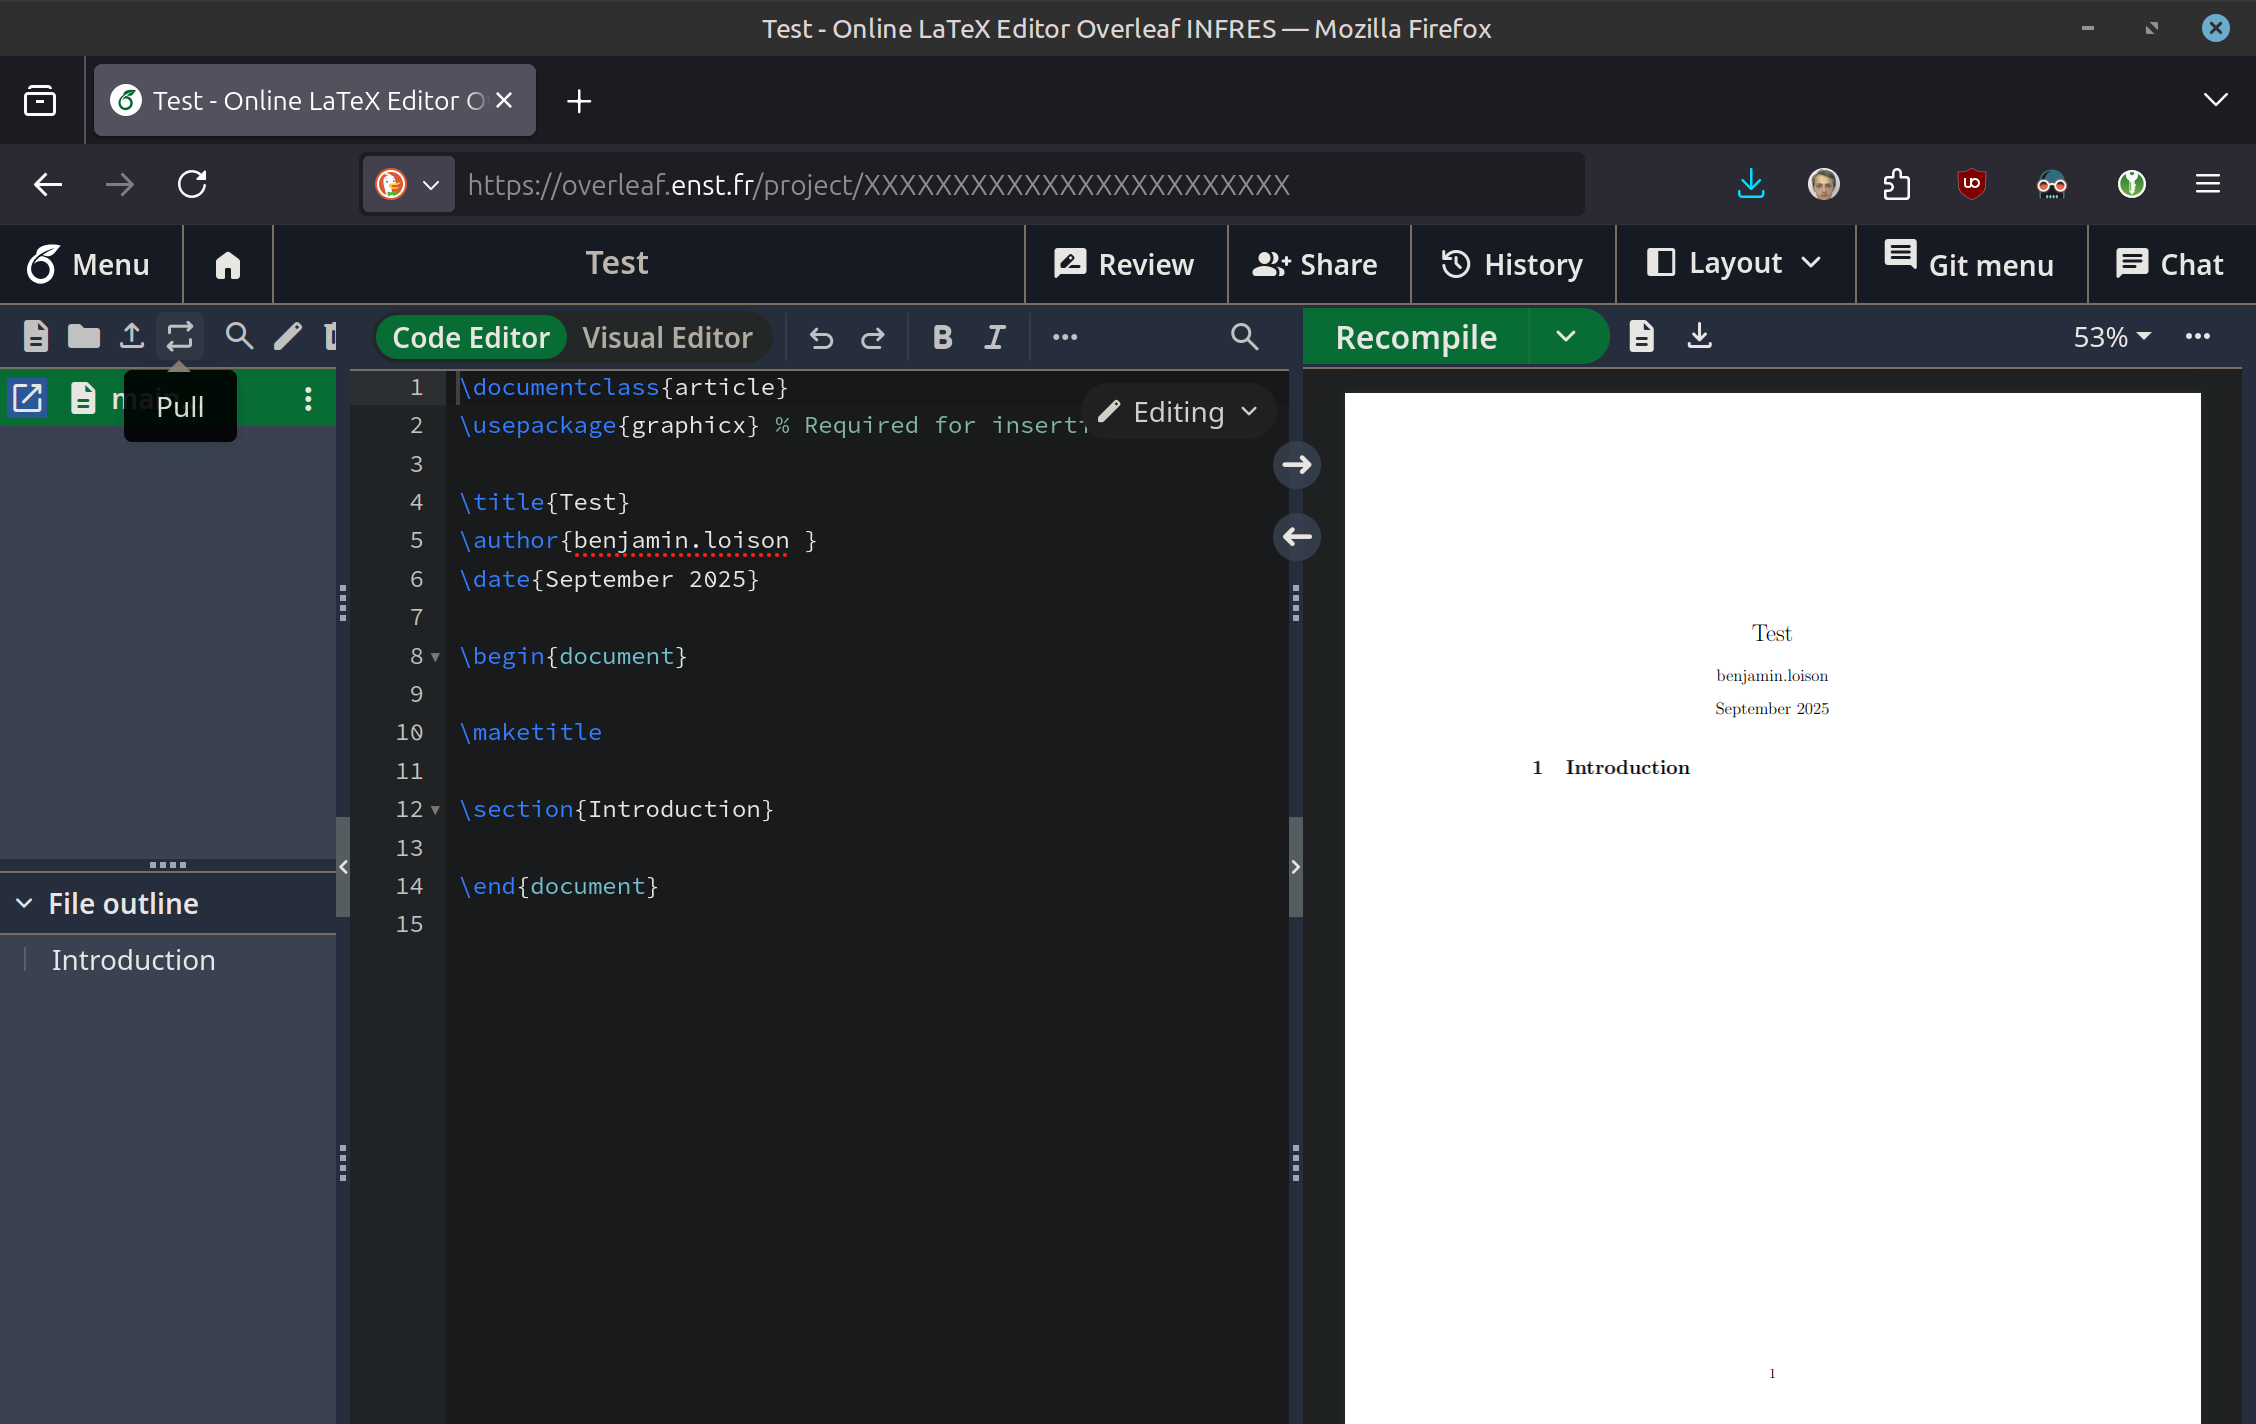Collapse the File outline section

pos(25,903)
